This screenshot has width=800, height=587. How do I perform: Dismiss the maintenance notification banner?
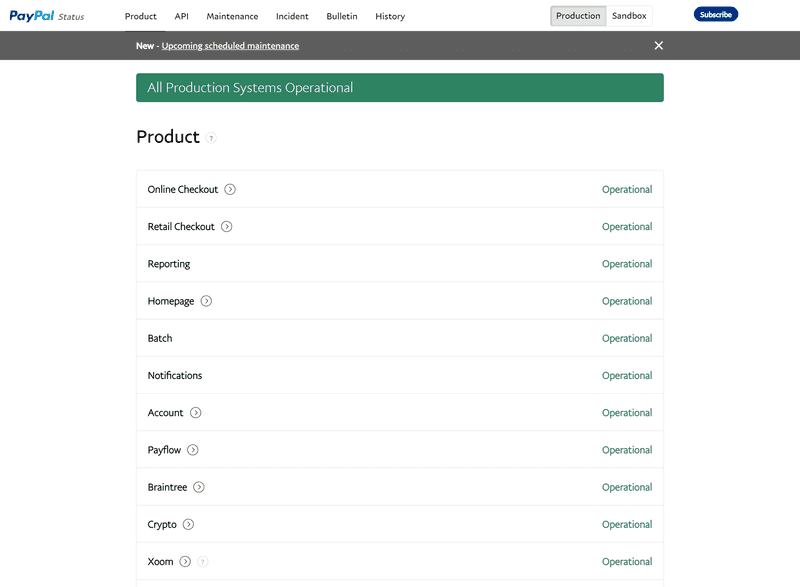tap(657, 45)
